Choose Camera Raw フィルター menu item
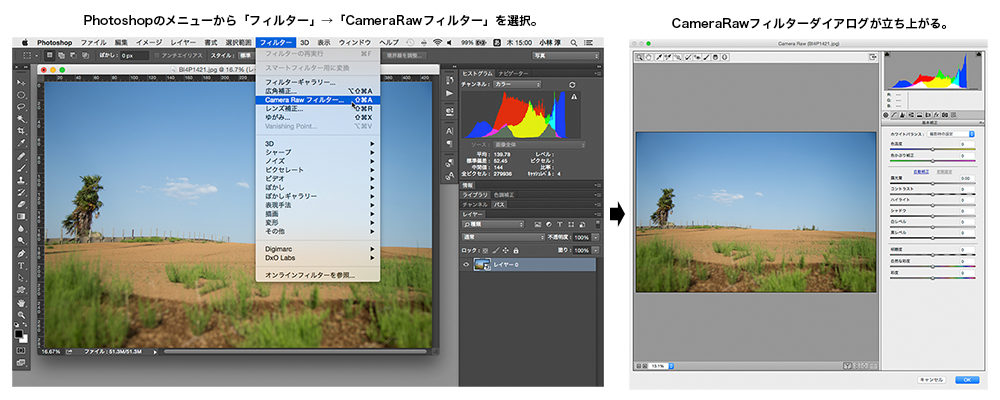This screenshot has height=400, width=1000. point(317,100)
